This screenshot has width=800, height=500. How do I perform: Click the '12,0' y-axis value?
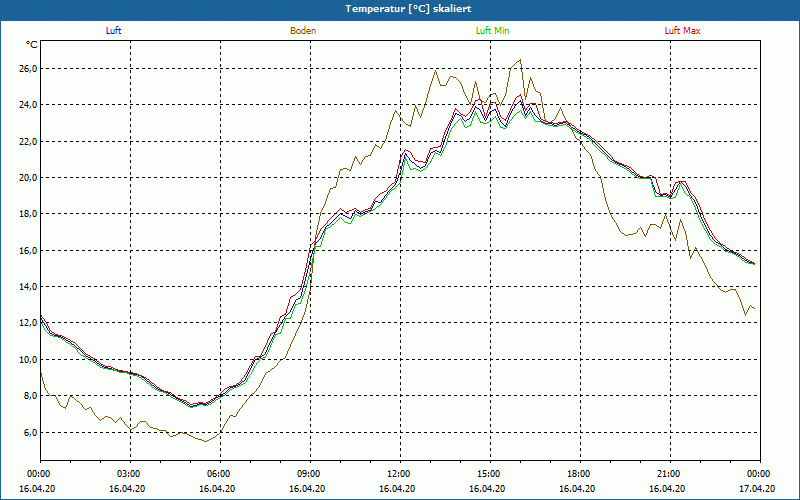point(28,323)
